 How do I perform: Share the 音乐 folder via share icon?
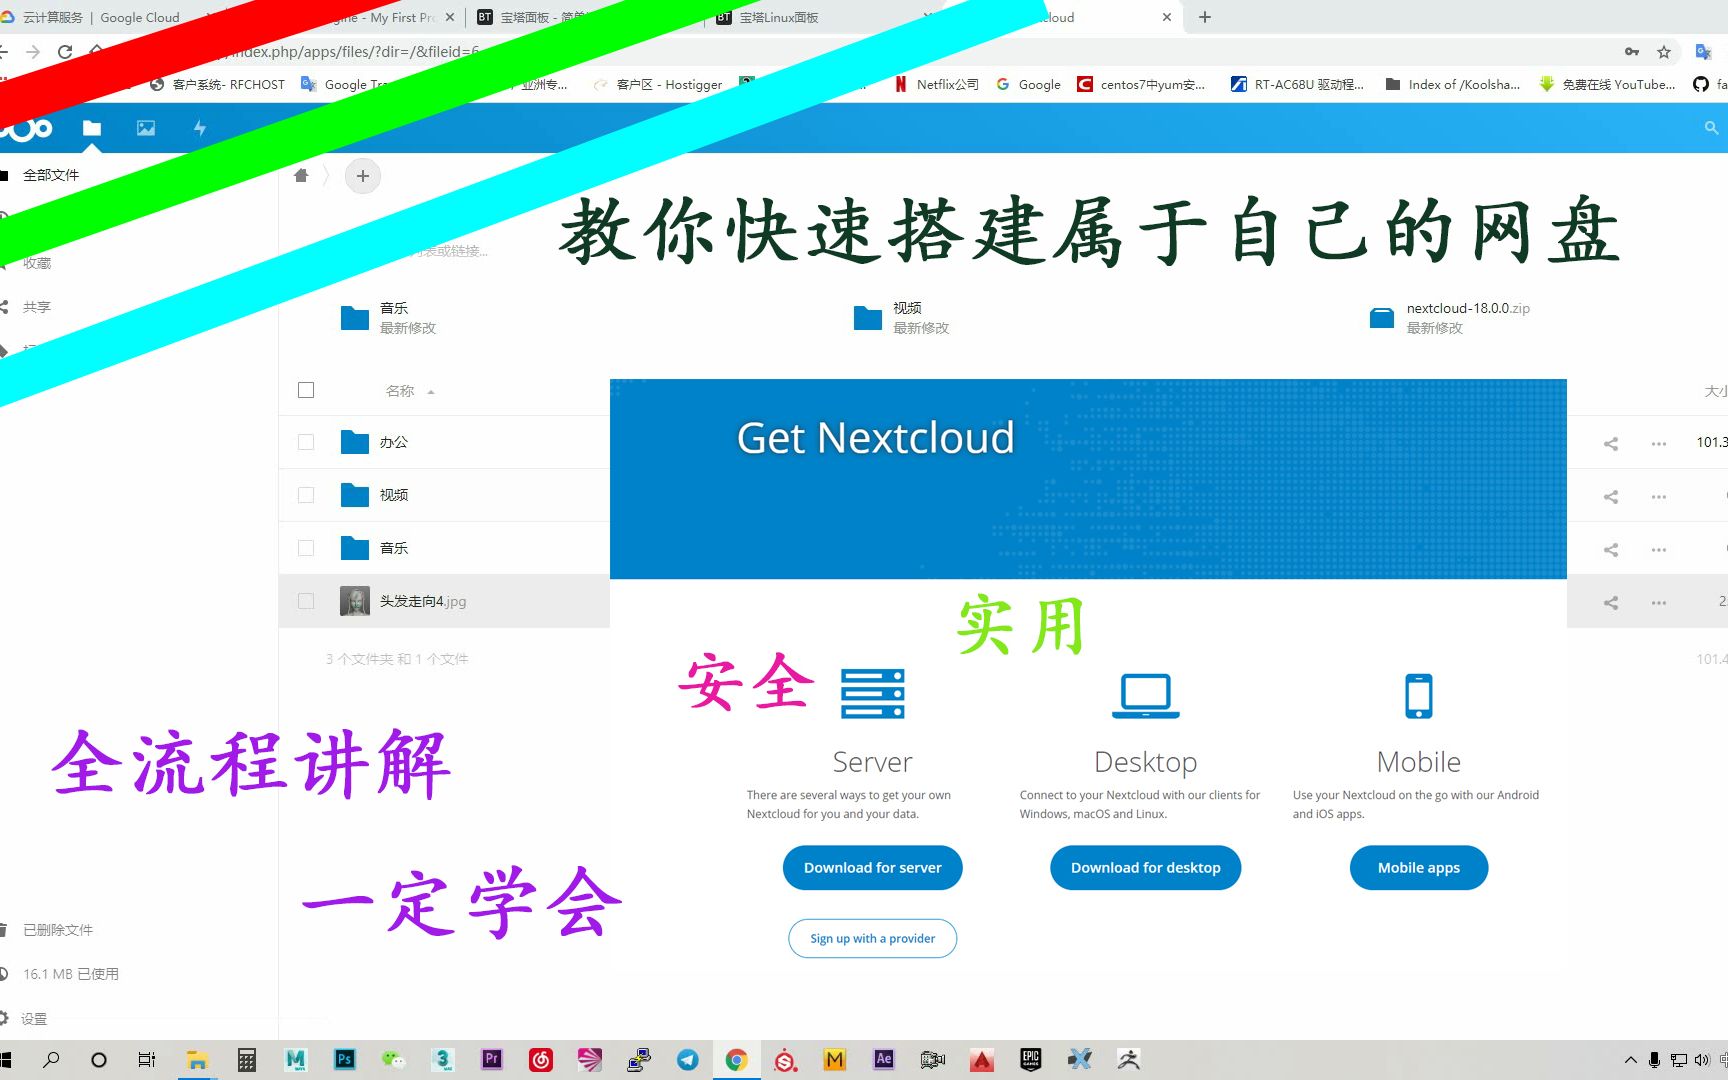click(1611, 549)
